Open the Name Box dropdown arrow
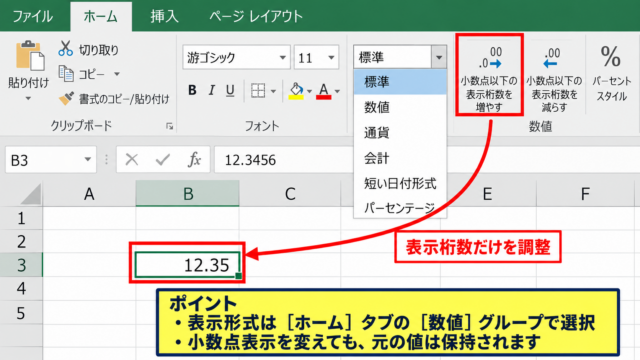Screen dimensions: 640x360 click(x=88, y=159)
